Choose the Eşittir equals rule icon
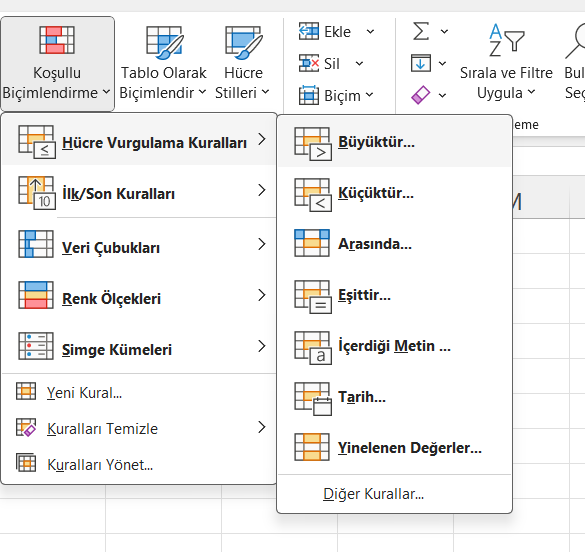The height and width of the screenshot is (552, 585). click(x=313, y=297)
